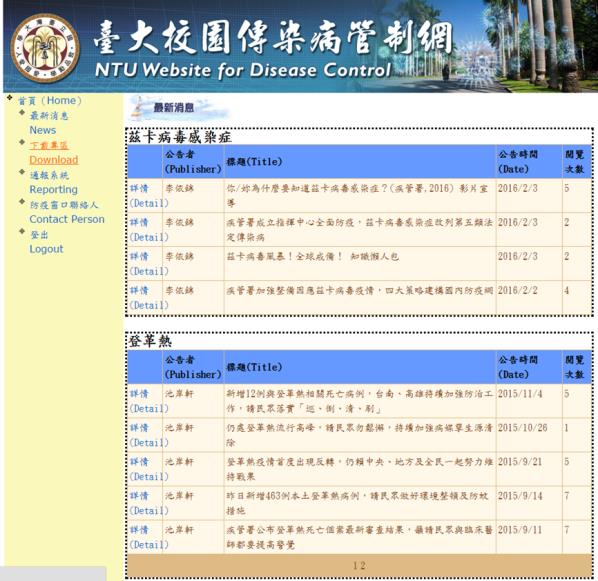Click the latest news section header icon

pos(178,108)
